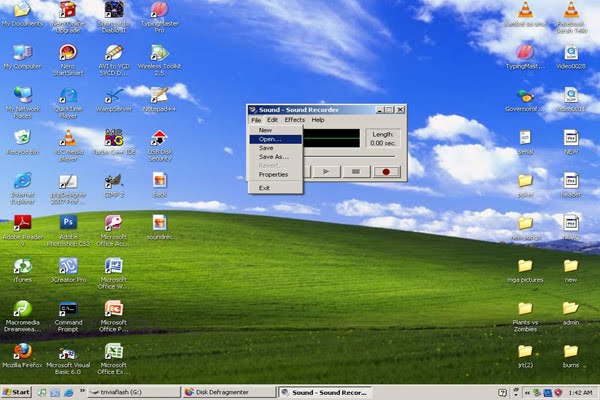Open the Help menu in Sound Recorder
The height and width of the screenshot is (400, 600).
(318, 120)
